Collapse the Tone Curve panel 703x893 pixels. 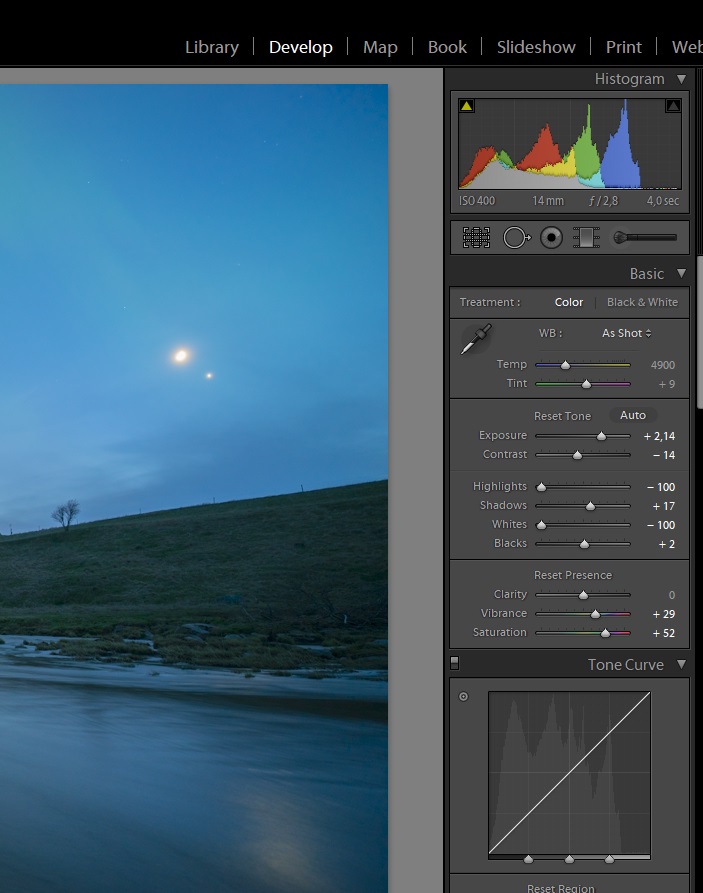click(682, 664)
